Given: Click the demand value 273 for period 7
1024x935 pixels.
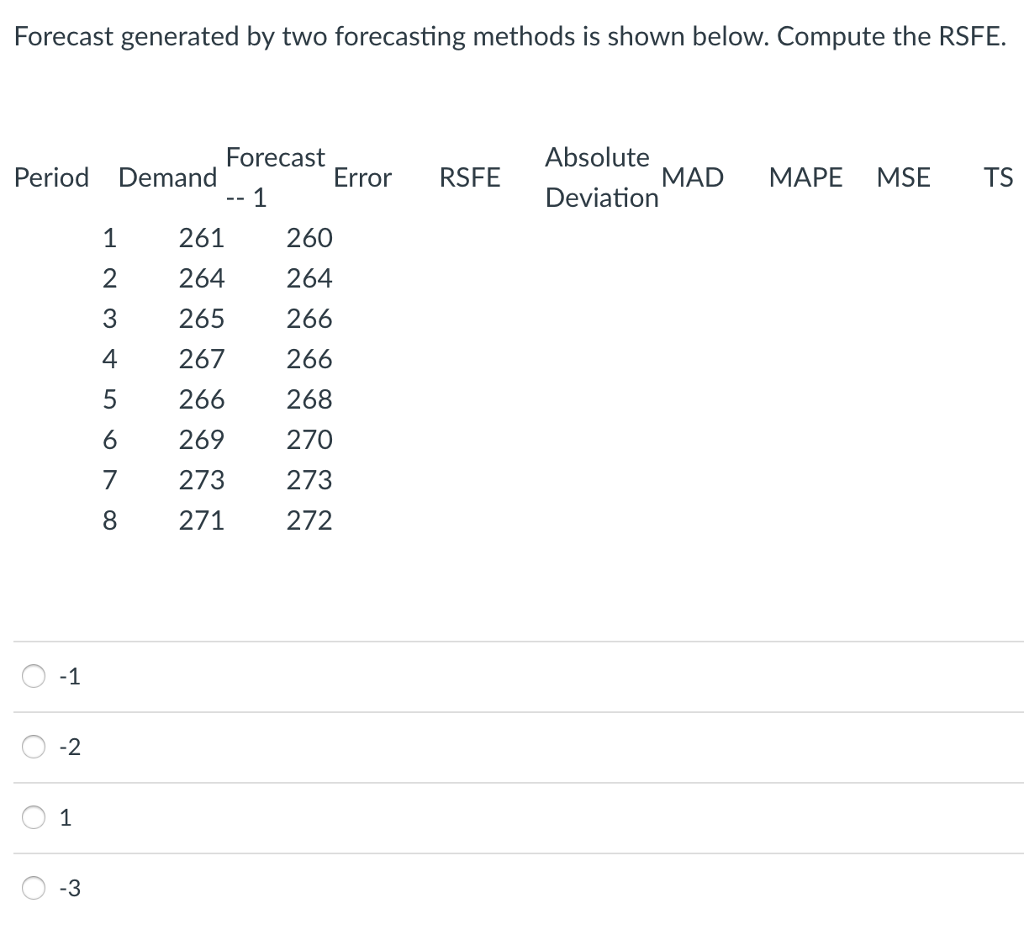Looking at the screenshot, I should pos(202,479).
